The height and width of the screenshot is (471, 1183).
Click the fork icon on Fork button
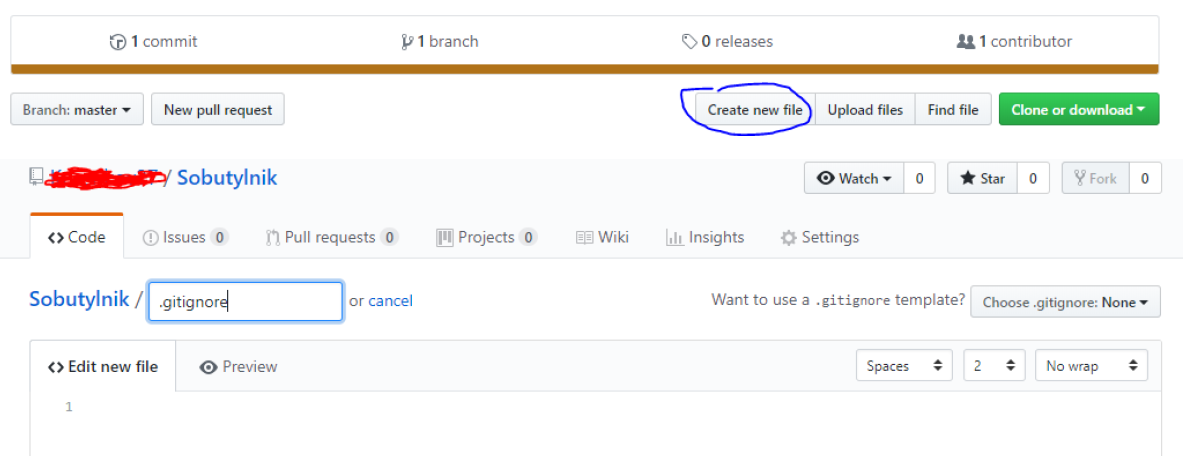1080,178
